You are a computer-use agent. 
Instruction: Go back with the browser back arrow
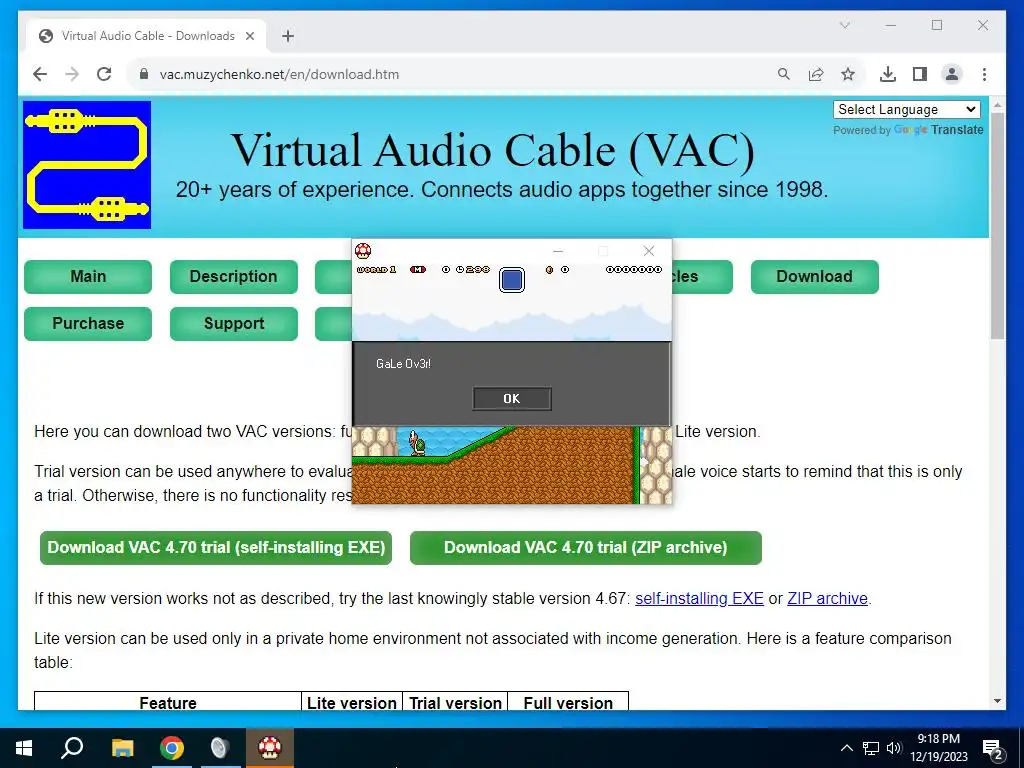(x=40, y=74)
